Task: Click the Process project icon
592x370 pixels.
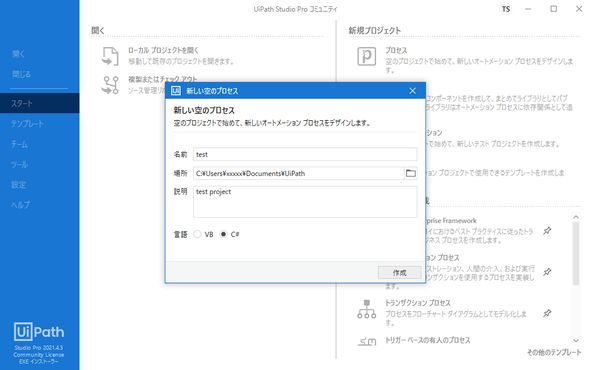Action: click(367, 56)
